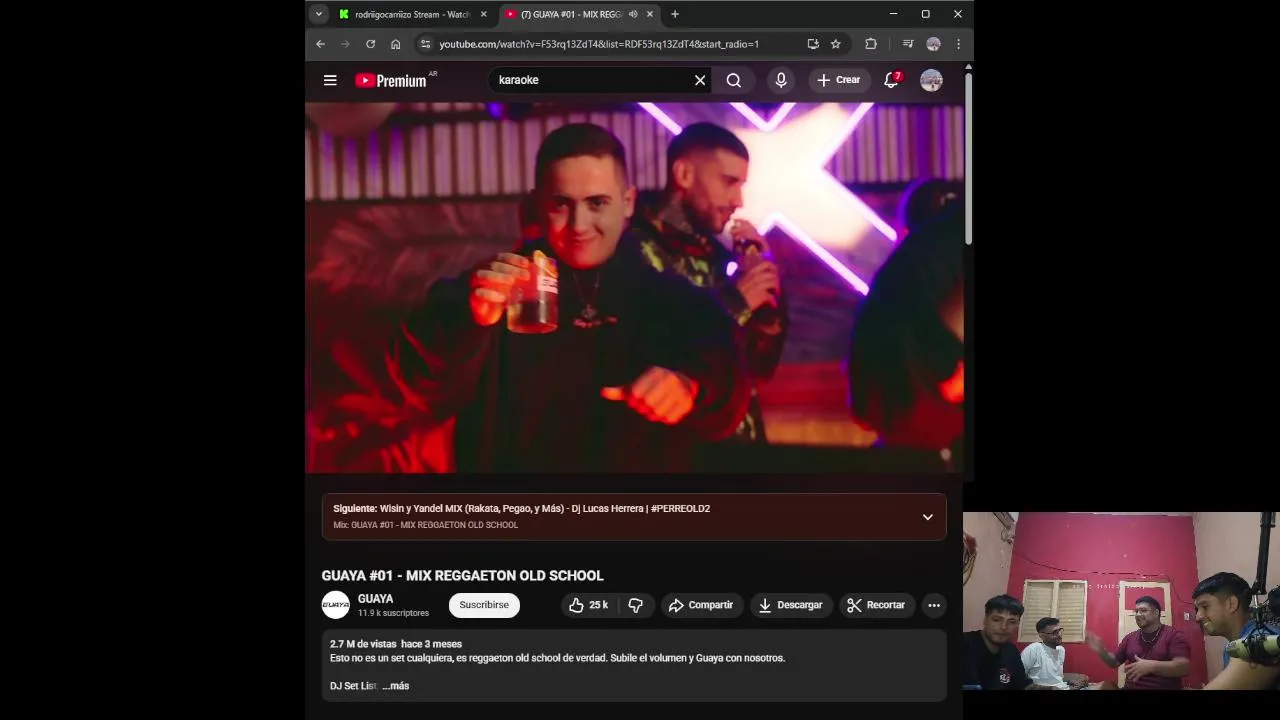The height and width of the screenshot is (720, 1280).
Task: Share with Compartir button
Action: (x=701, y=605)
